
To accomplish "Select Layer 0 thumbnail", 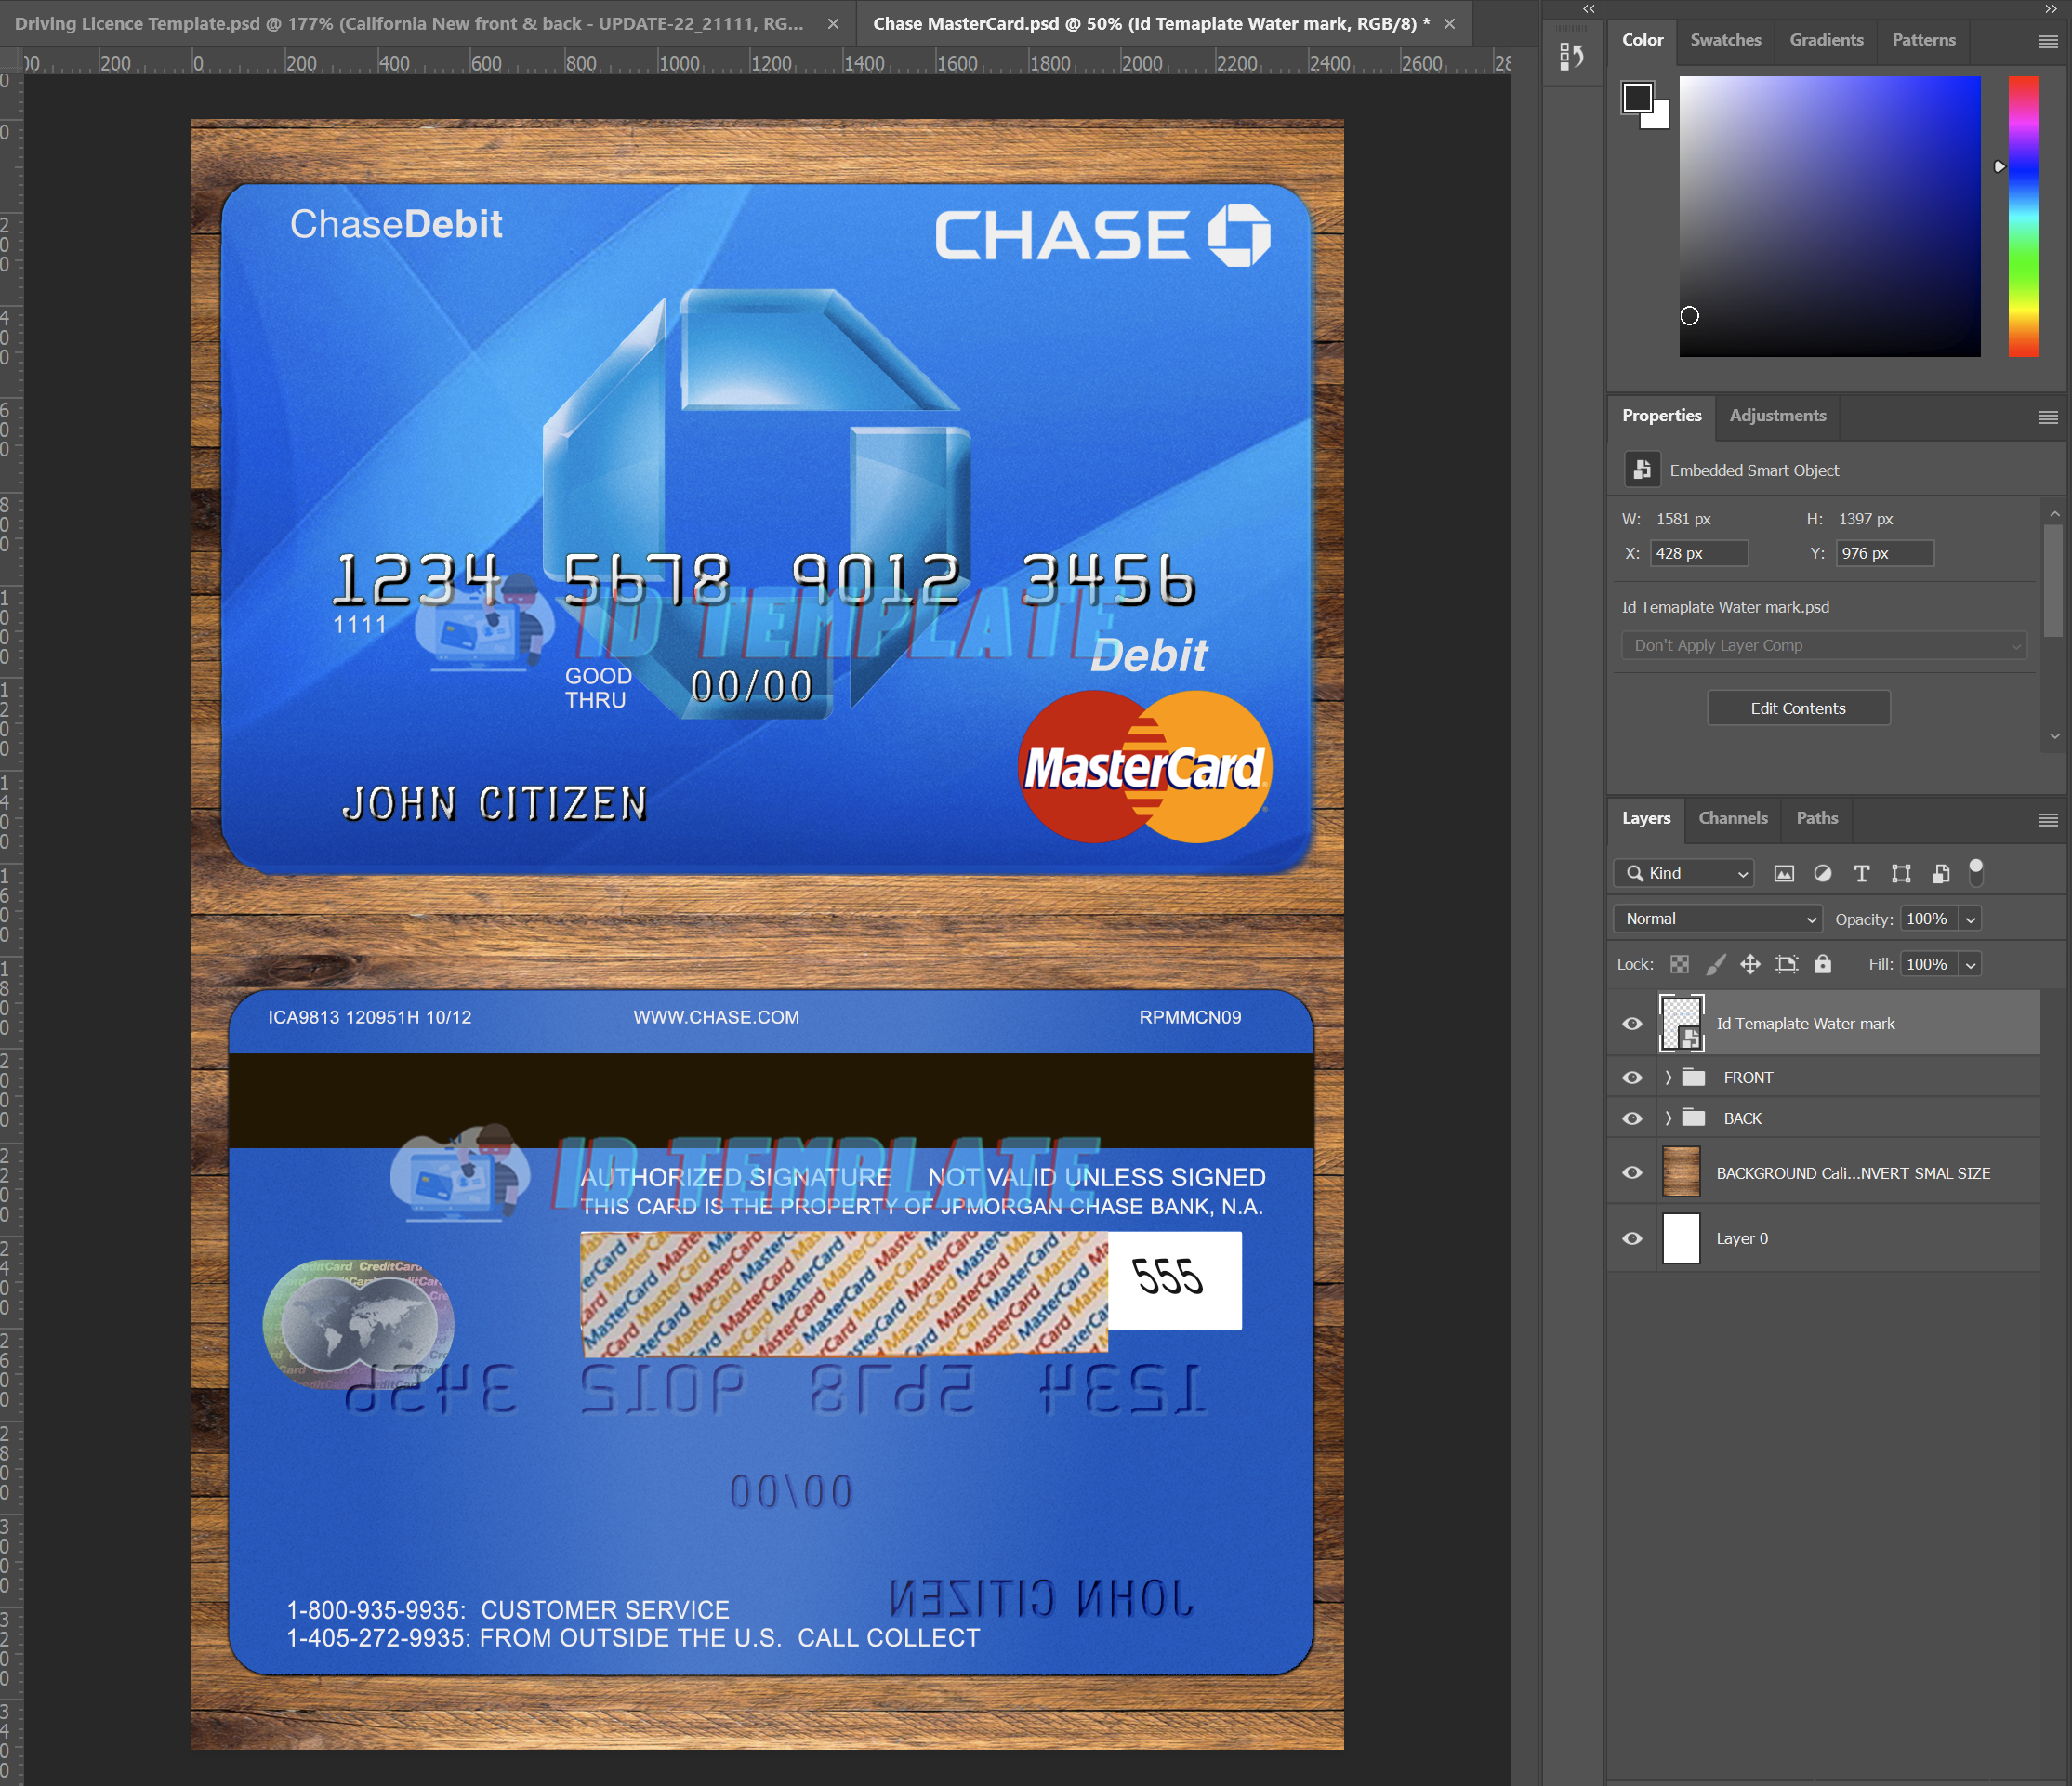I will tap(1681, 1238).
